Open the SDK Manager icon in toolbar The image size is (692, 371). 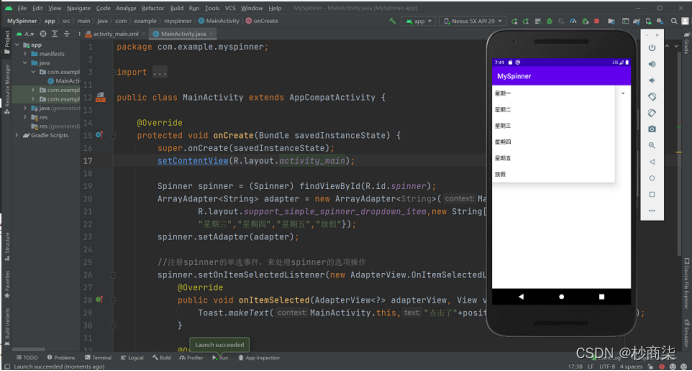[660, 21]
